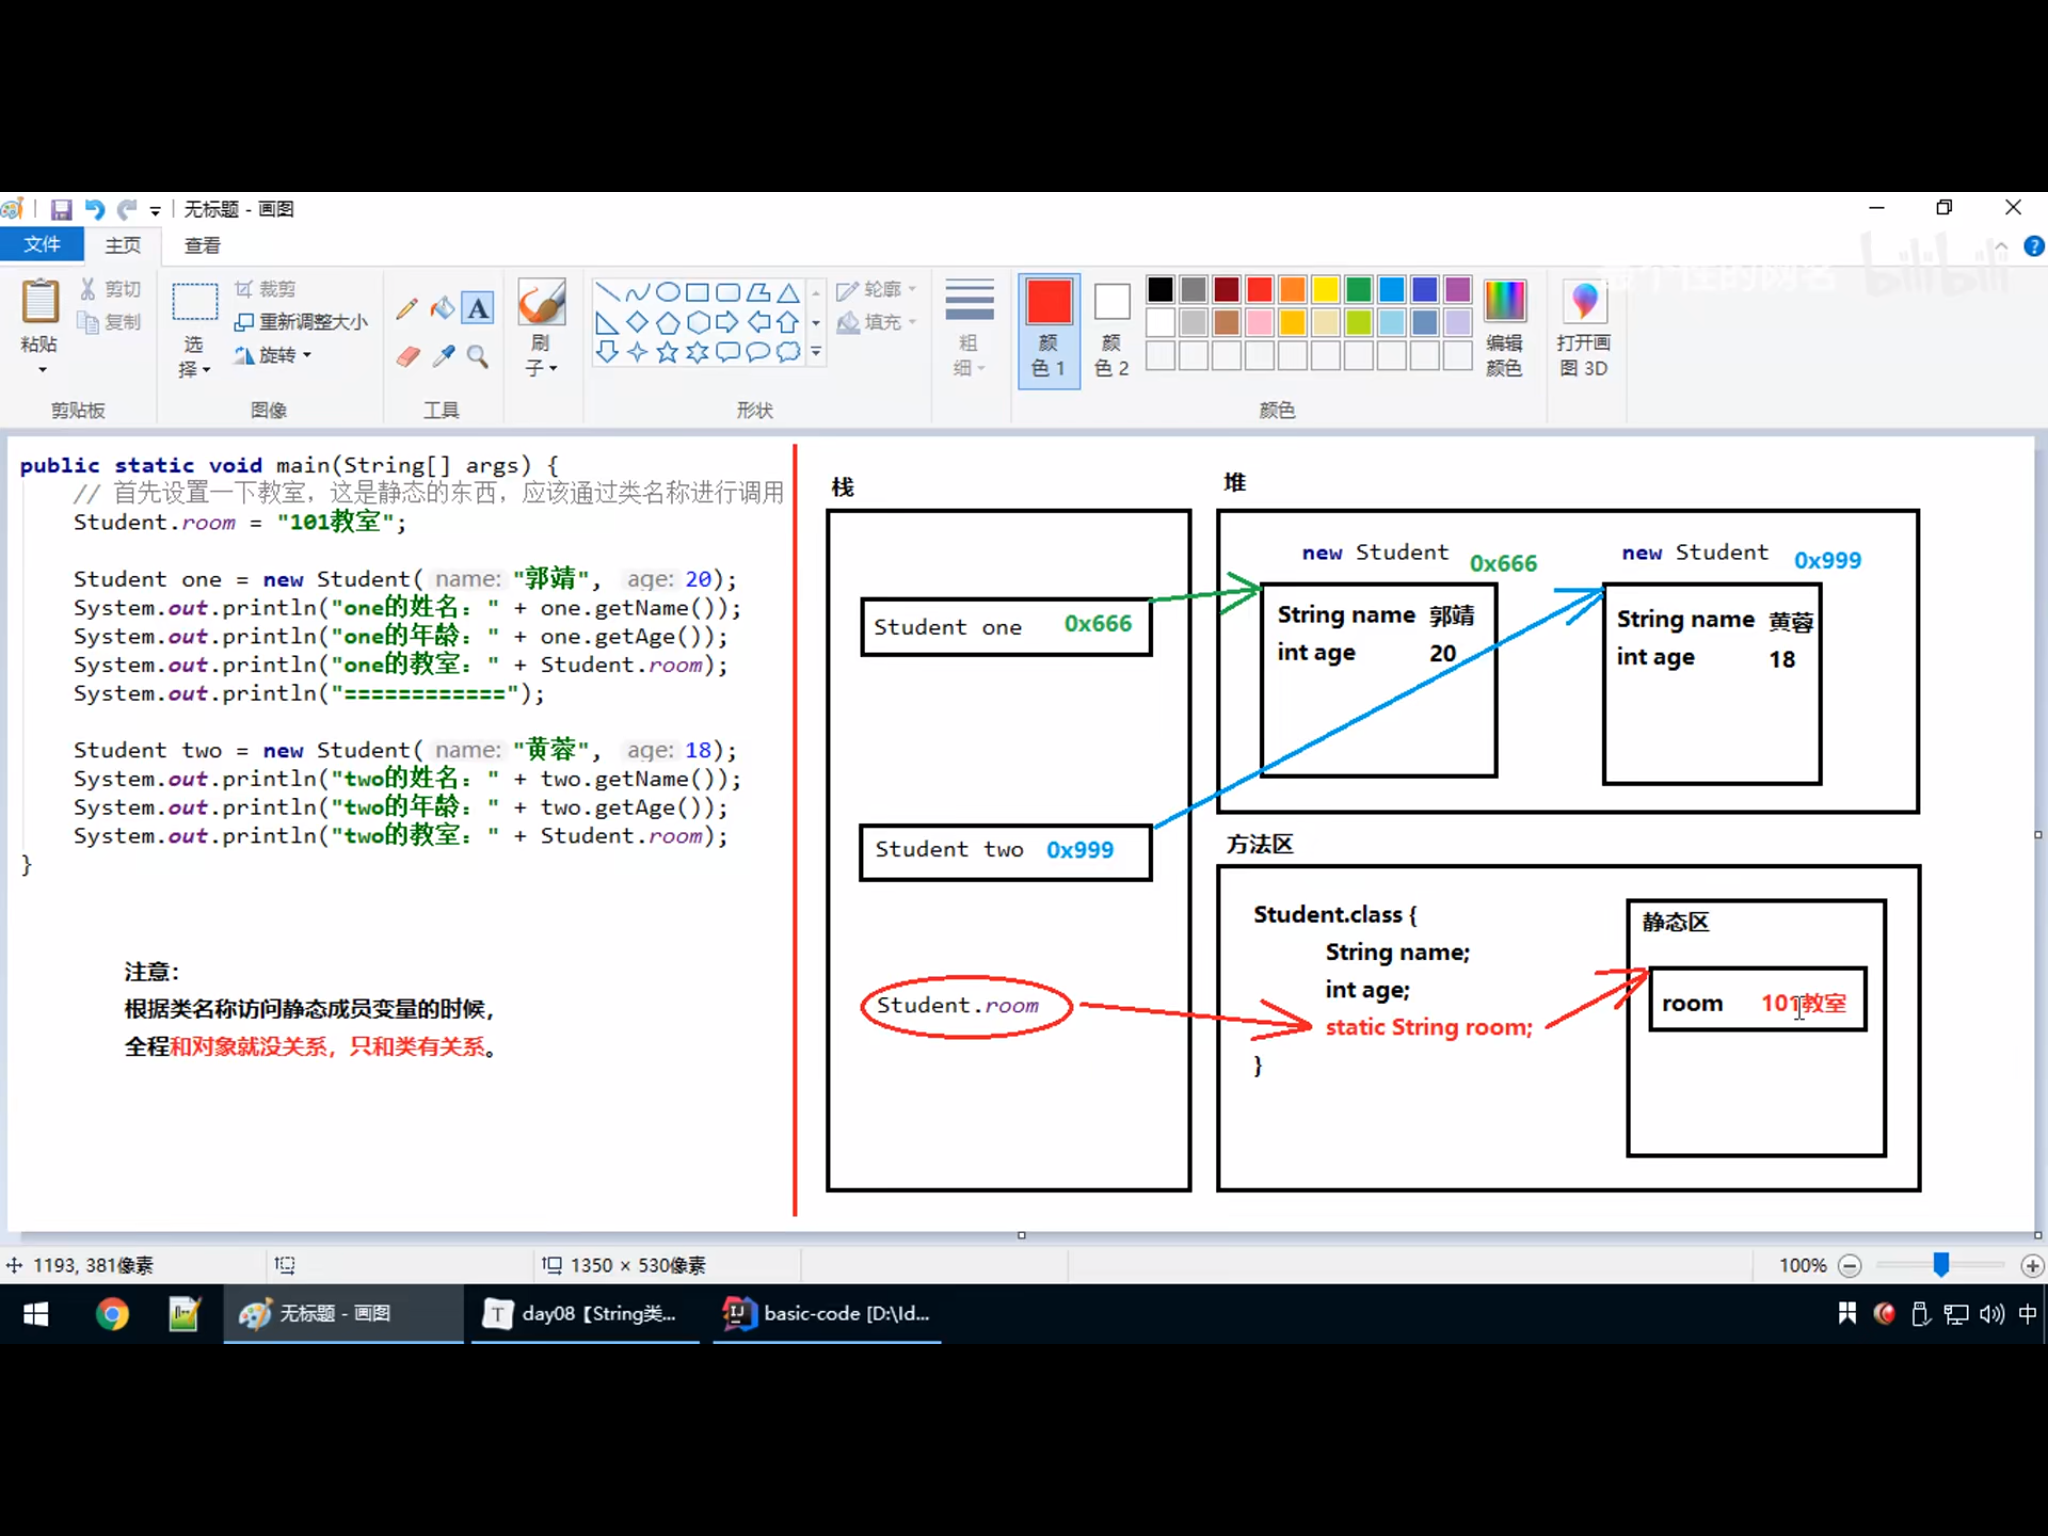2048x1536 pixels.
Task: Open Paint 3D button
Action: pyautogui.click(x=1583, y=328)
